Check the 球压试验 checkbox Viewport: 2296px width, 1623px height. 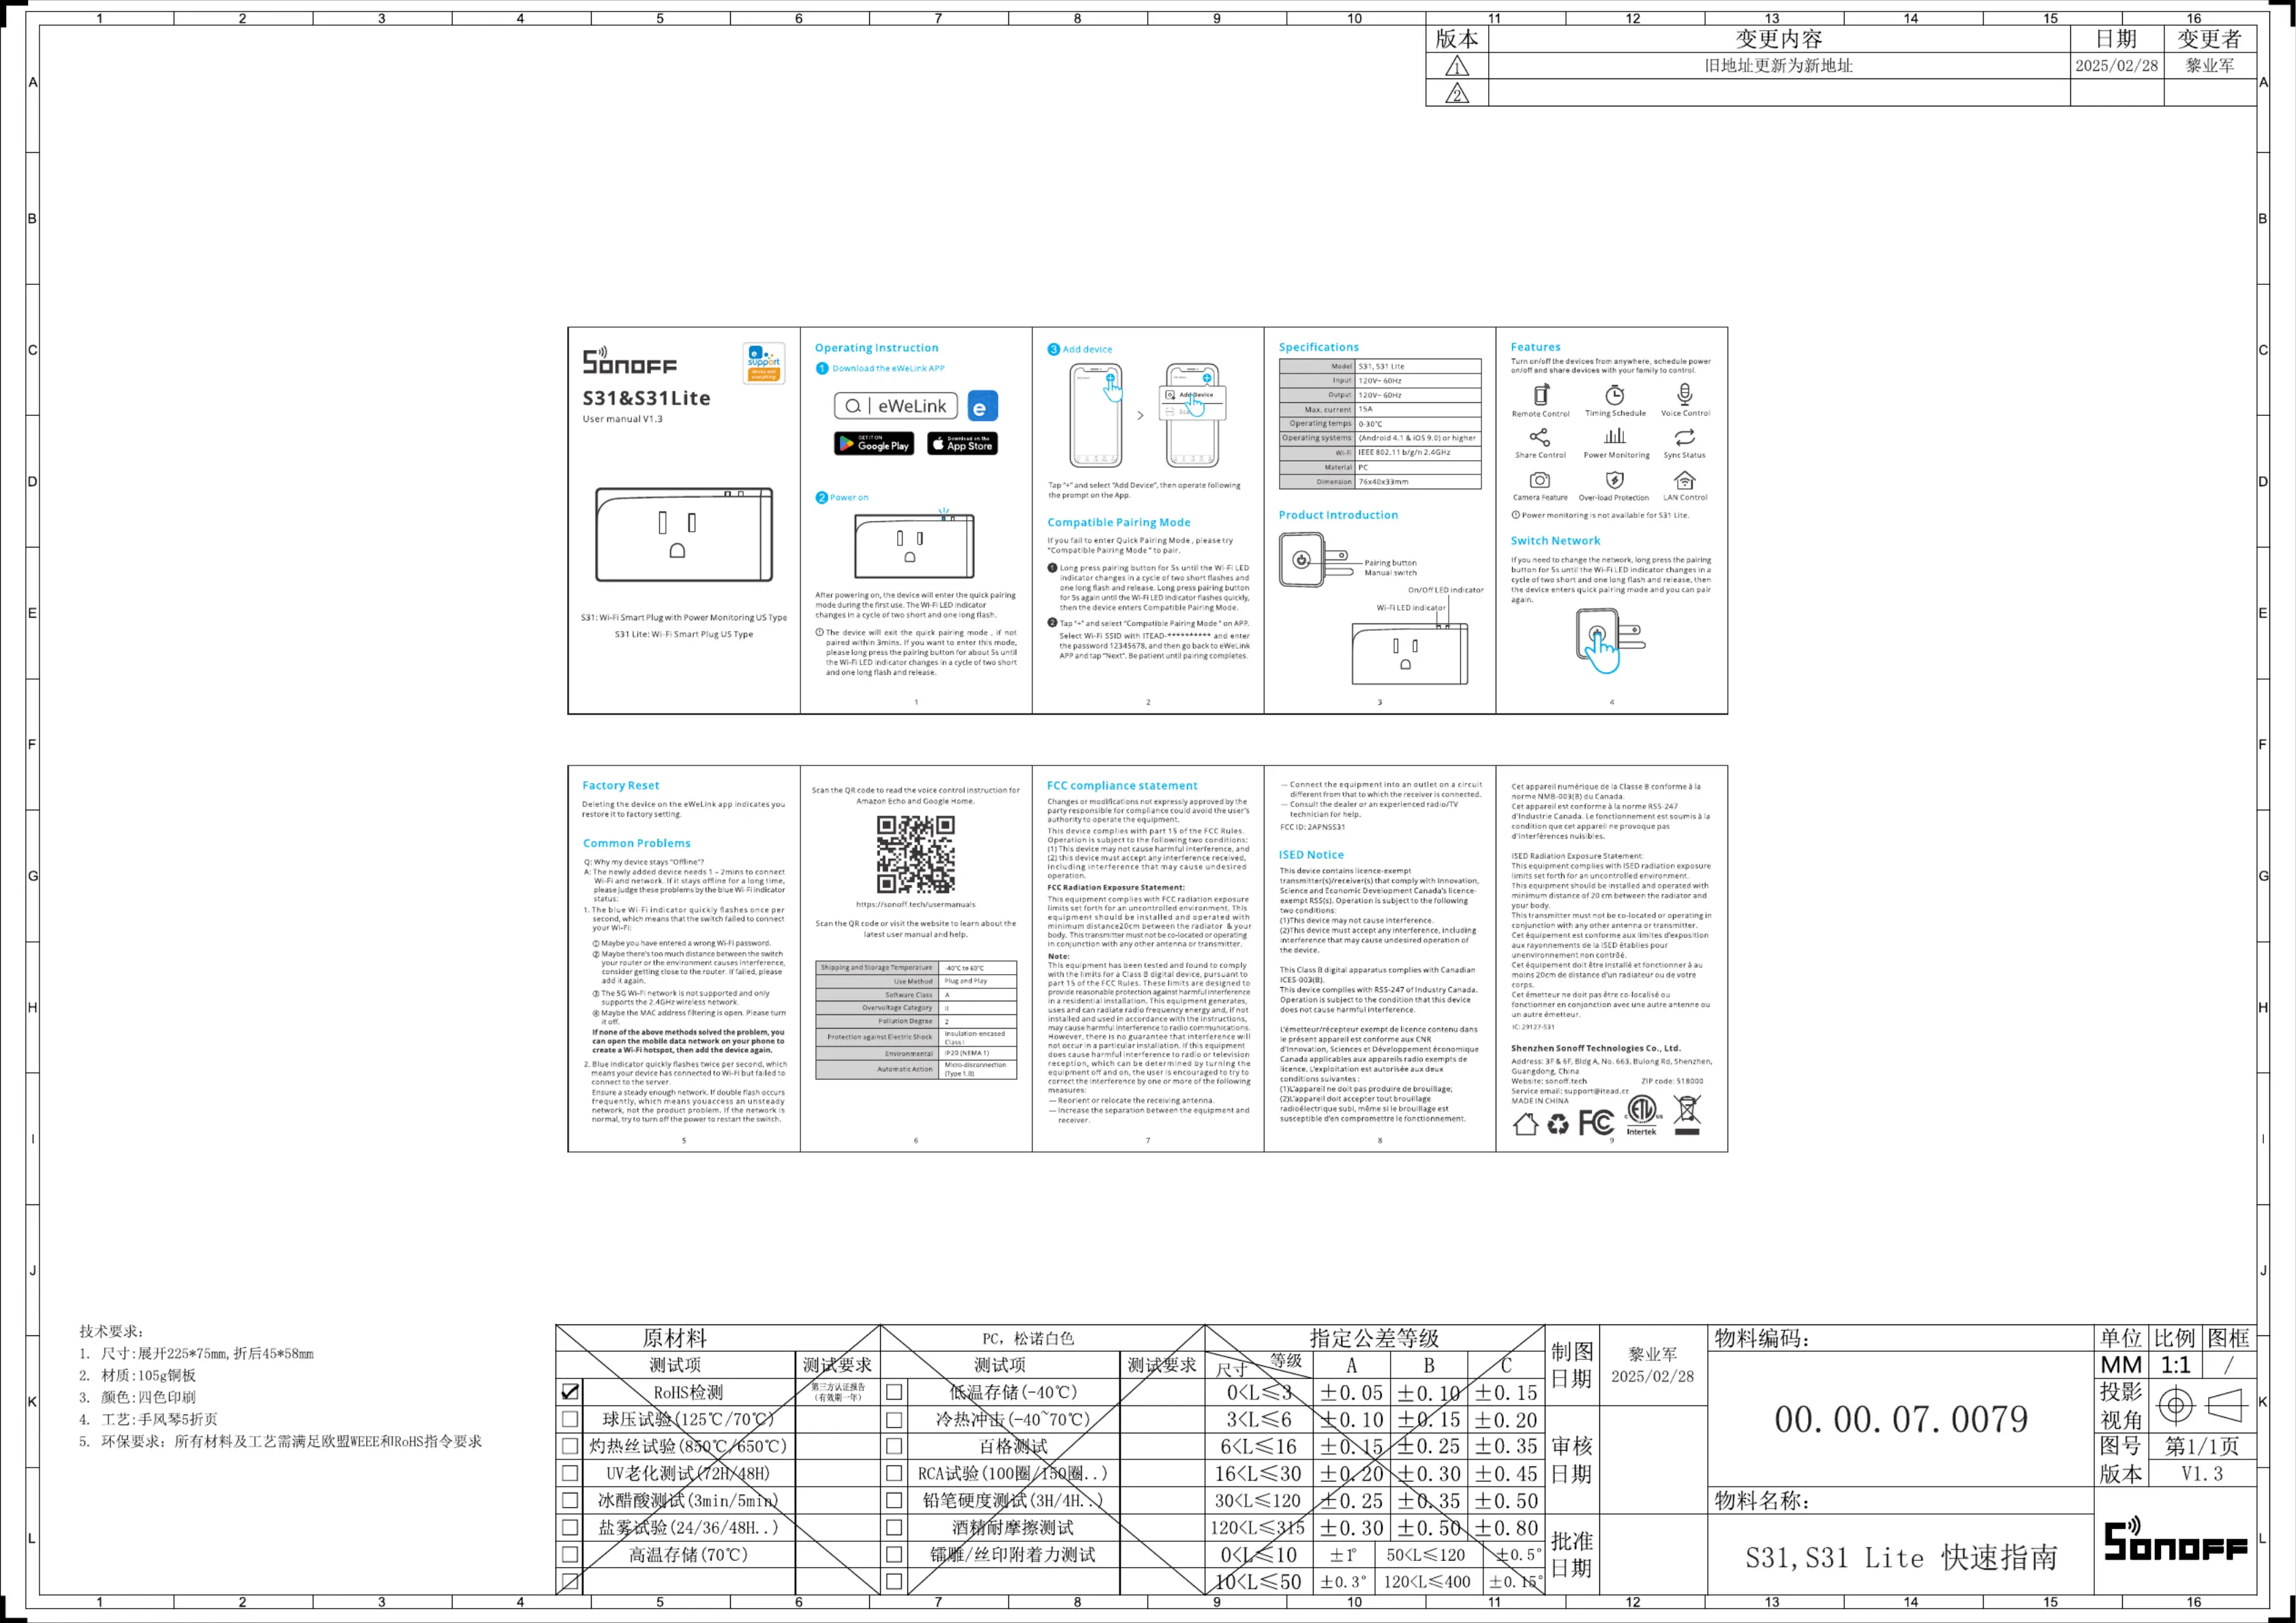tap(570, 1419)
